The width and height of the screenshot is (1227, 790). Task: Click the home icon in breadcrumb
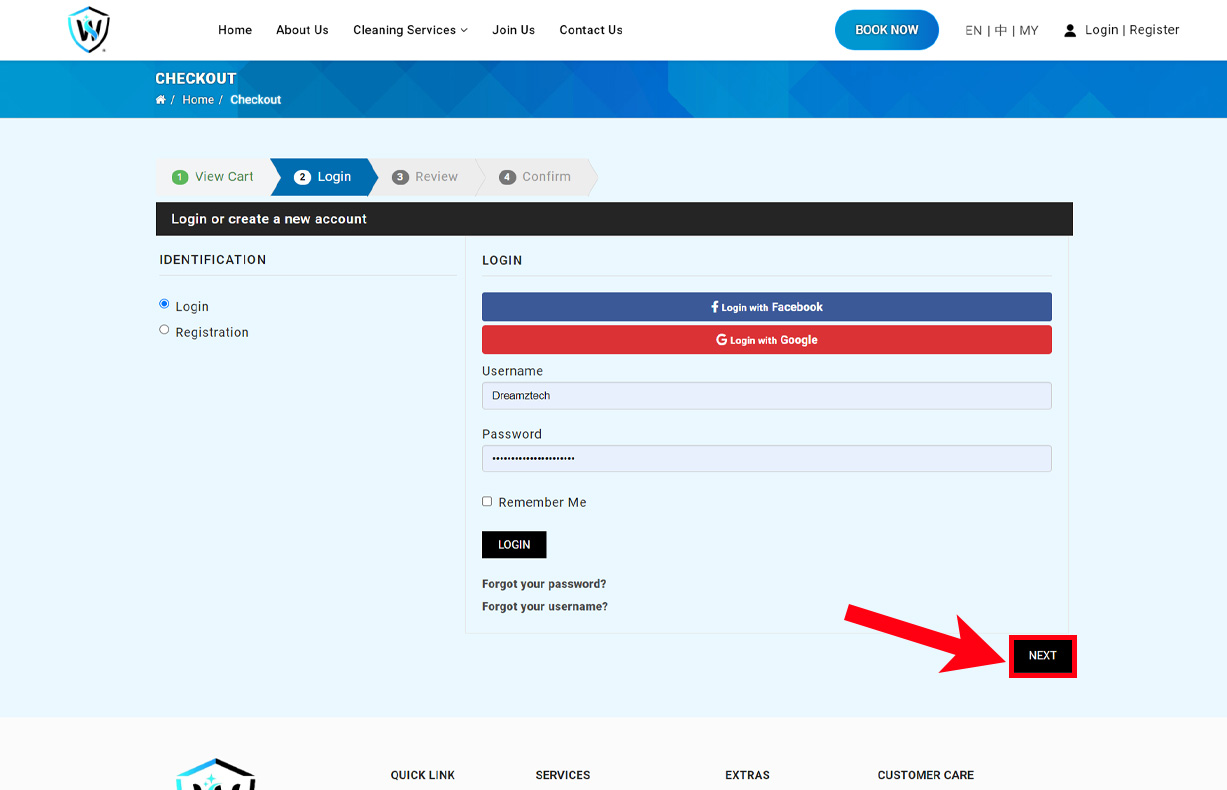click(x=160, y=100)
